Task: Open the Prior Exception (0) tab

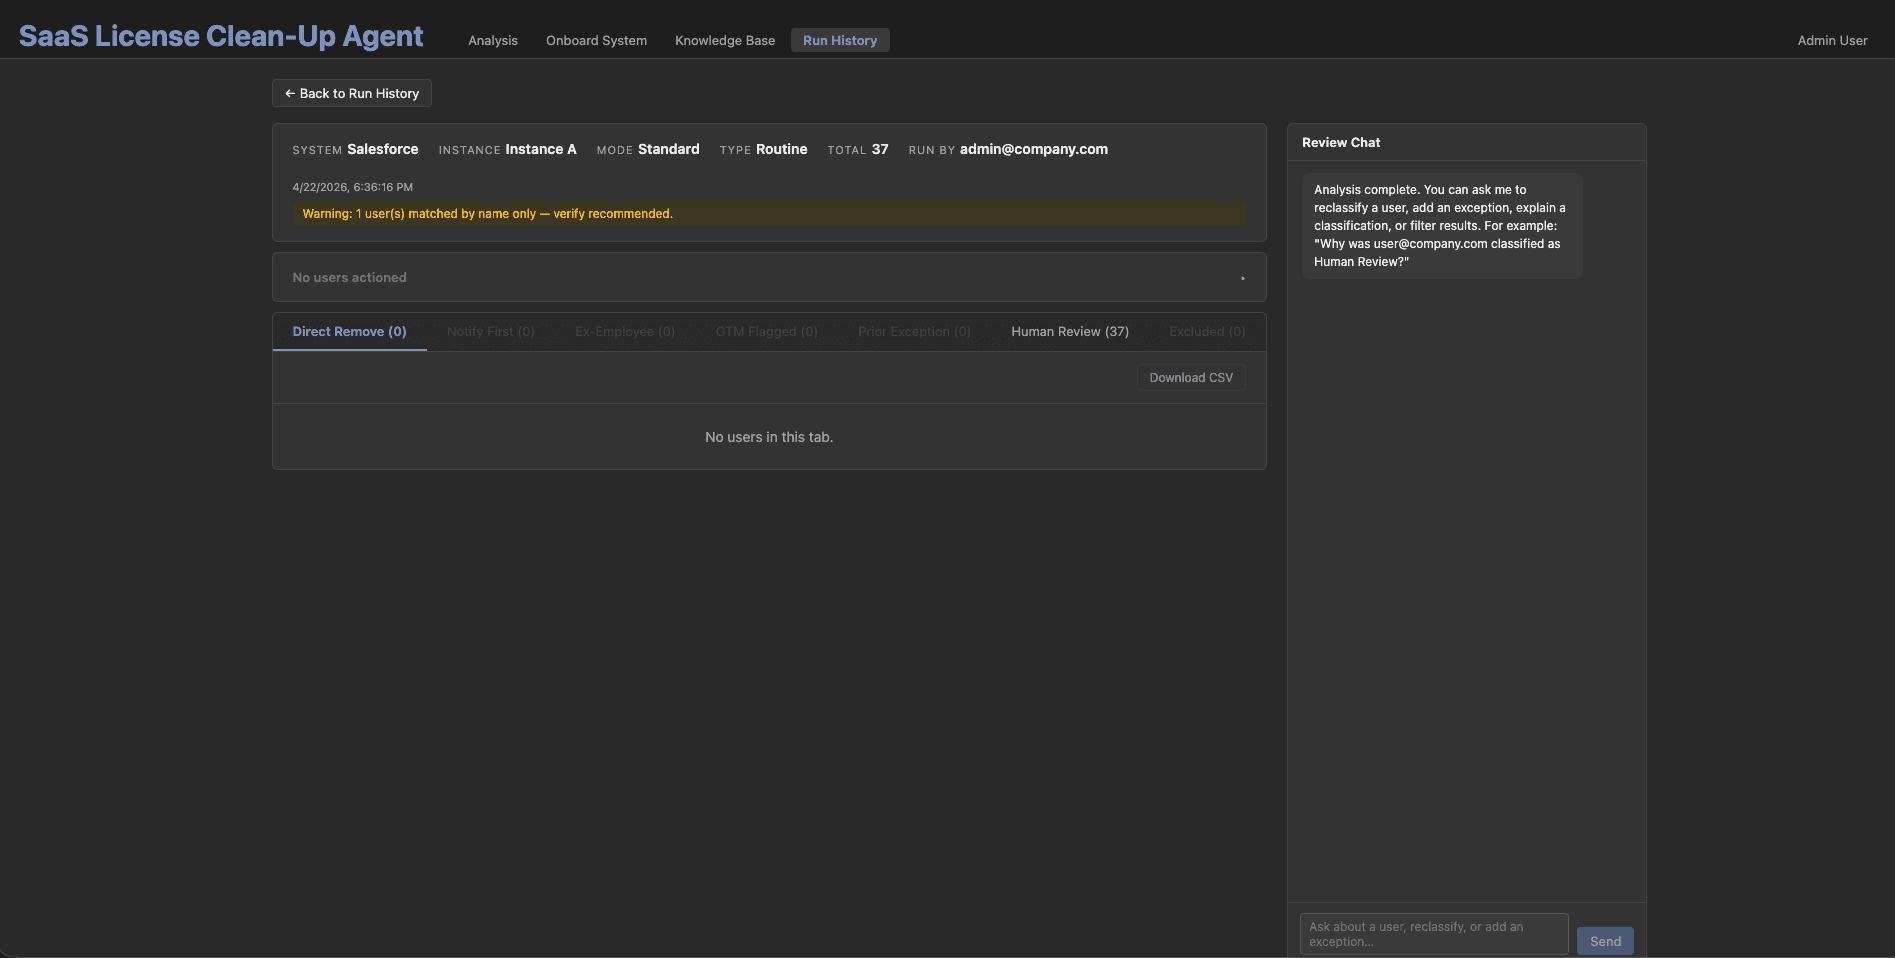Action: 914,331
